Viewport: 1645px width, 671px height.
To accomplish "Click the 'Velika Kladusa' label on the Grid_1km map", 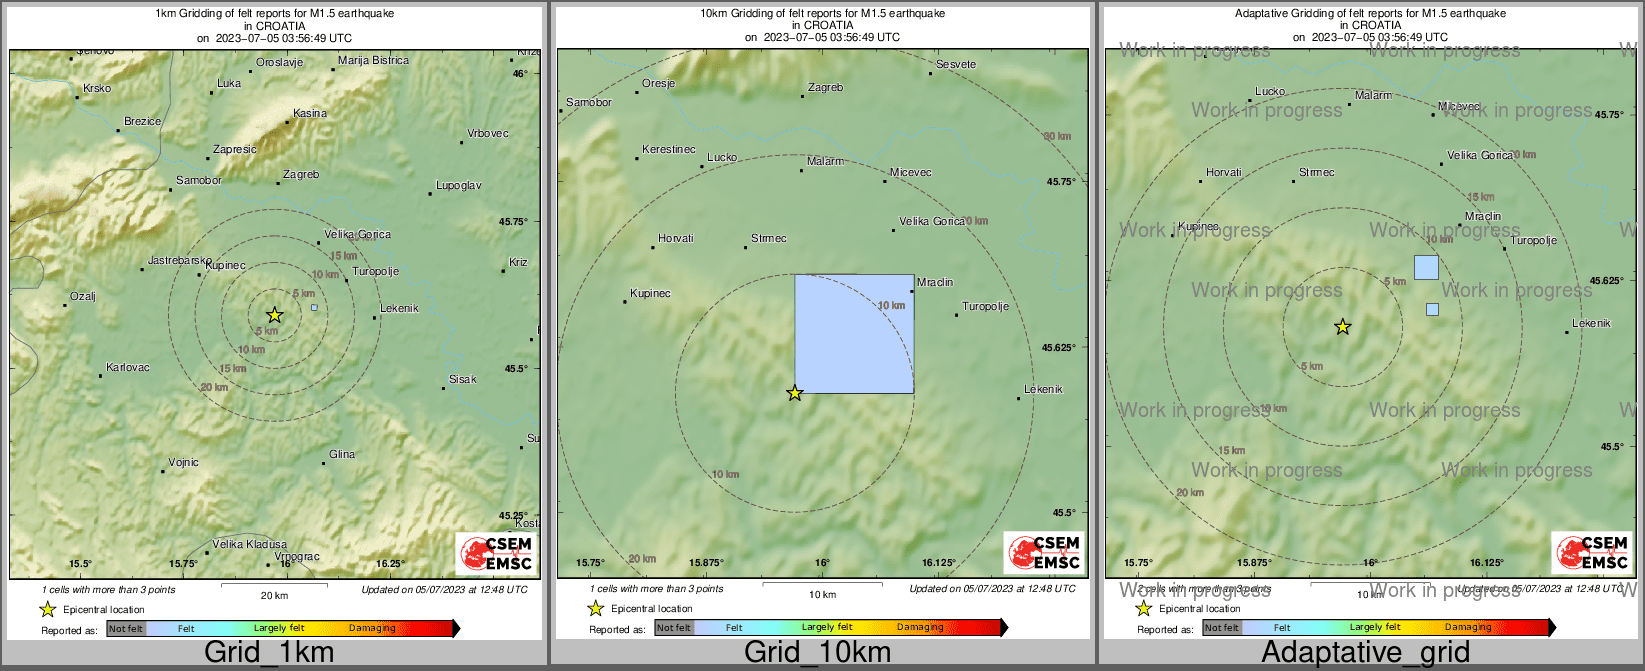I will pyautogui.click(x=250, y=545).
